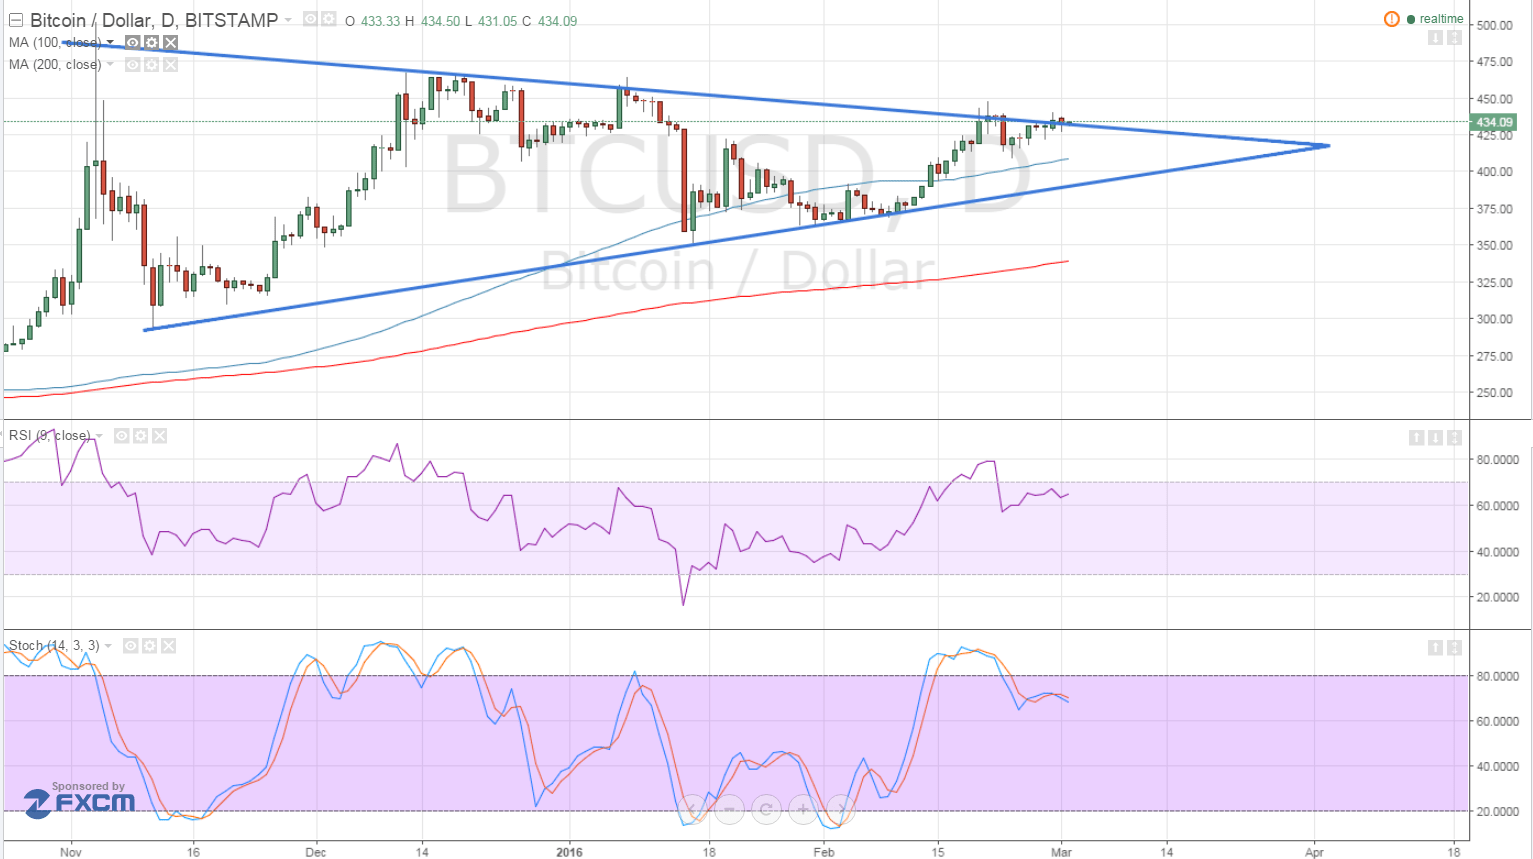Open Stoch indicator settings gear
The image size is (1533, 859).
click(x=149, y=646)
